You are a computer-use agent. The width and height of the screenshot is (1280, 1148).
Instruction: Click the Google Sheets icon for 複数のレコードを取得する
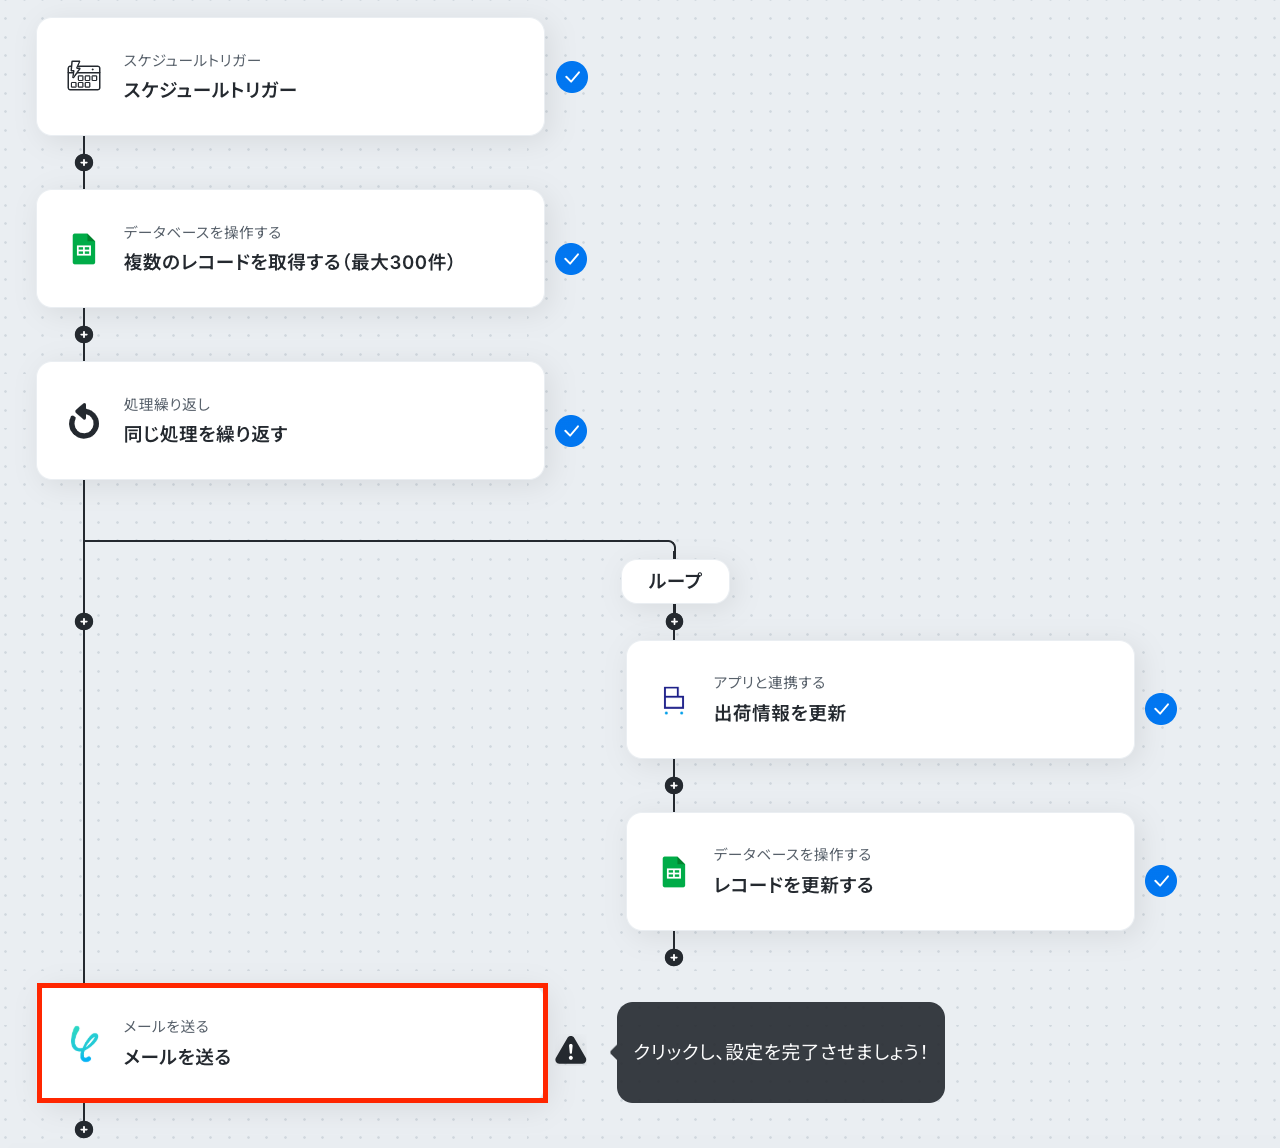(84, 249)
